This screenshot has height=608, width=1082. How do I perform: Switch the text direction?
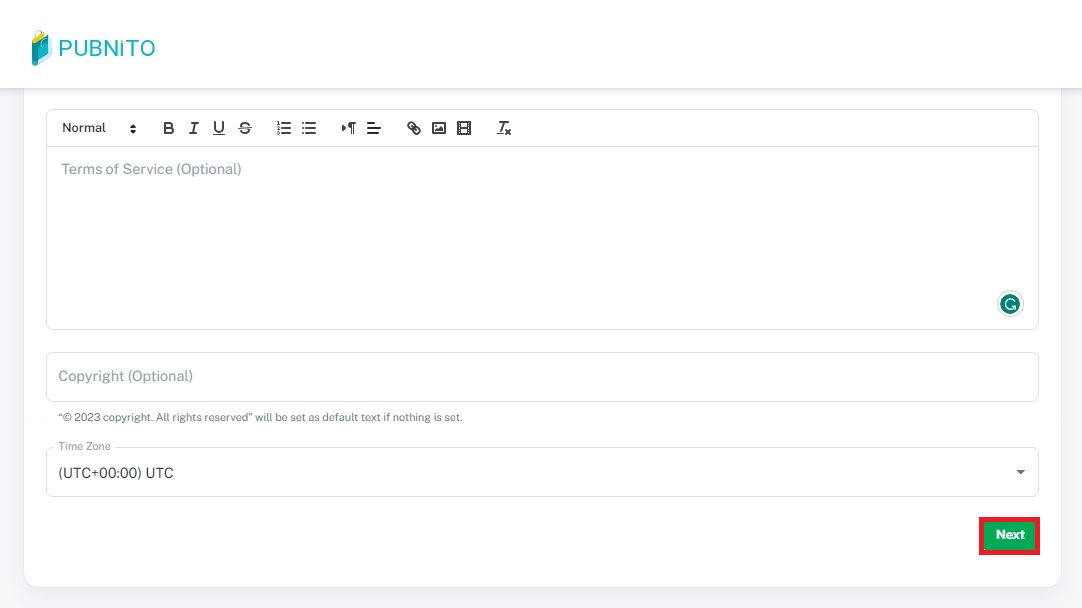pos(348,128)
